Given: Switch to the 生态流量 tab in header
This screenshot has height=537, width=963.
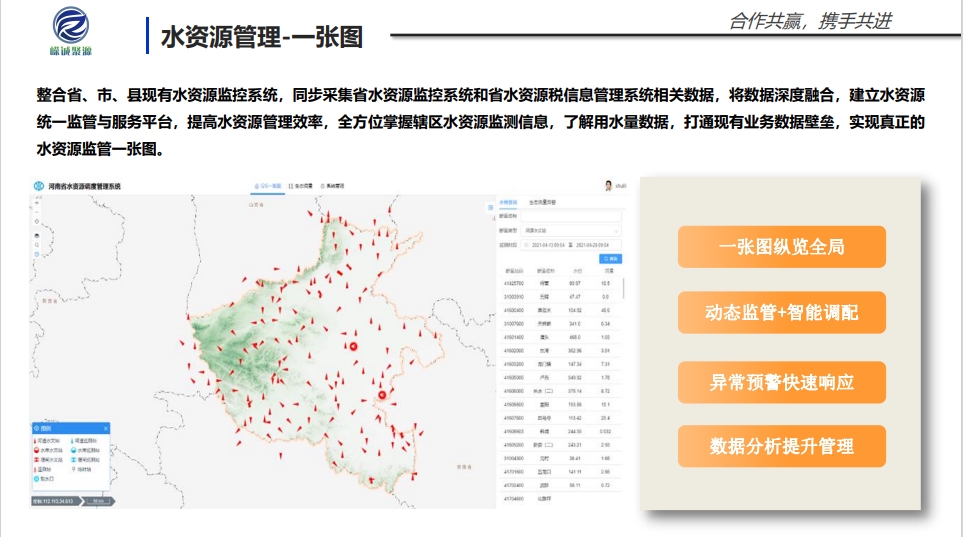Looking at the screenshot, I should [x=304, y=186].
